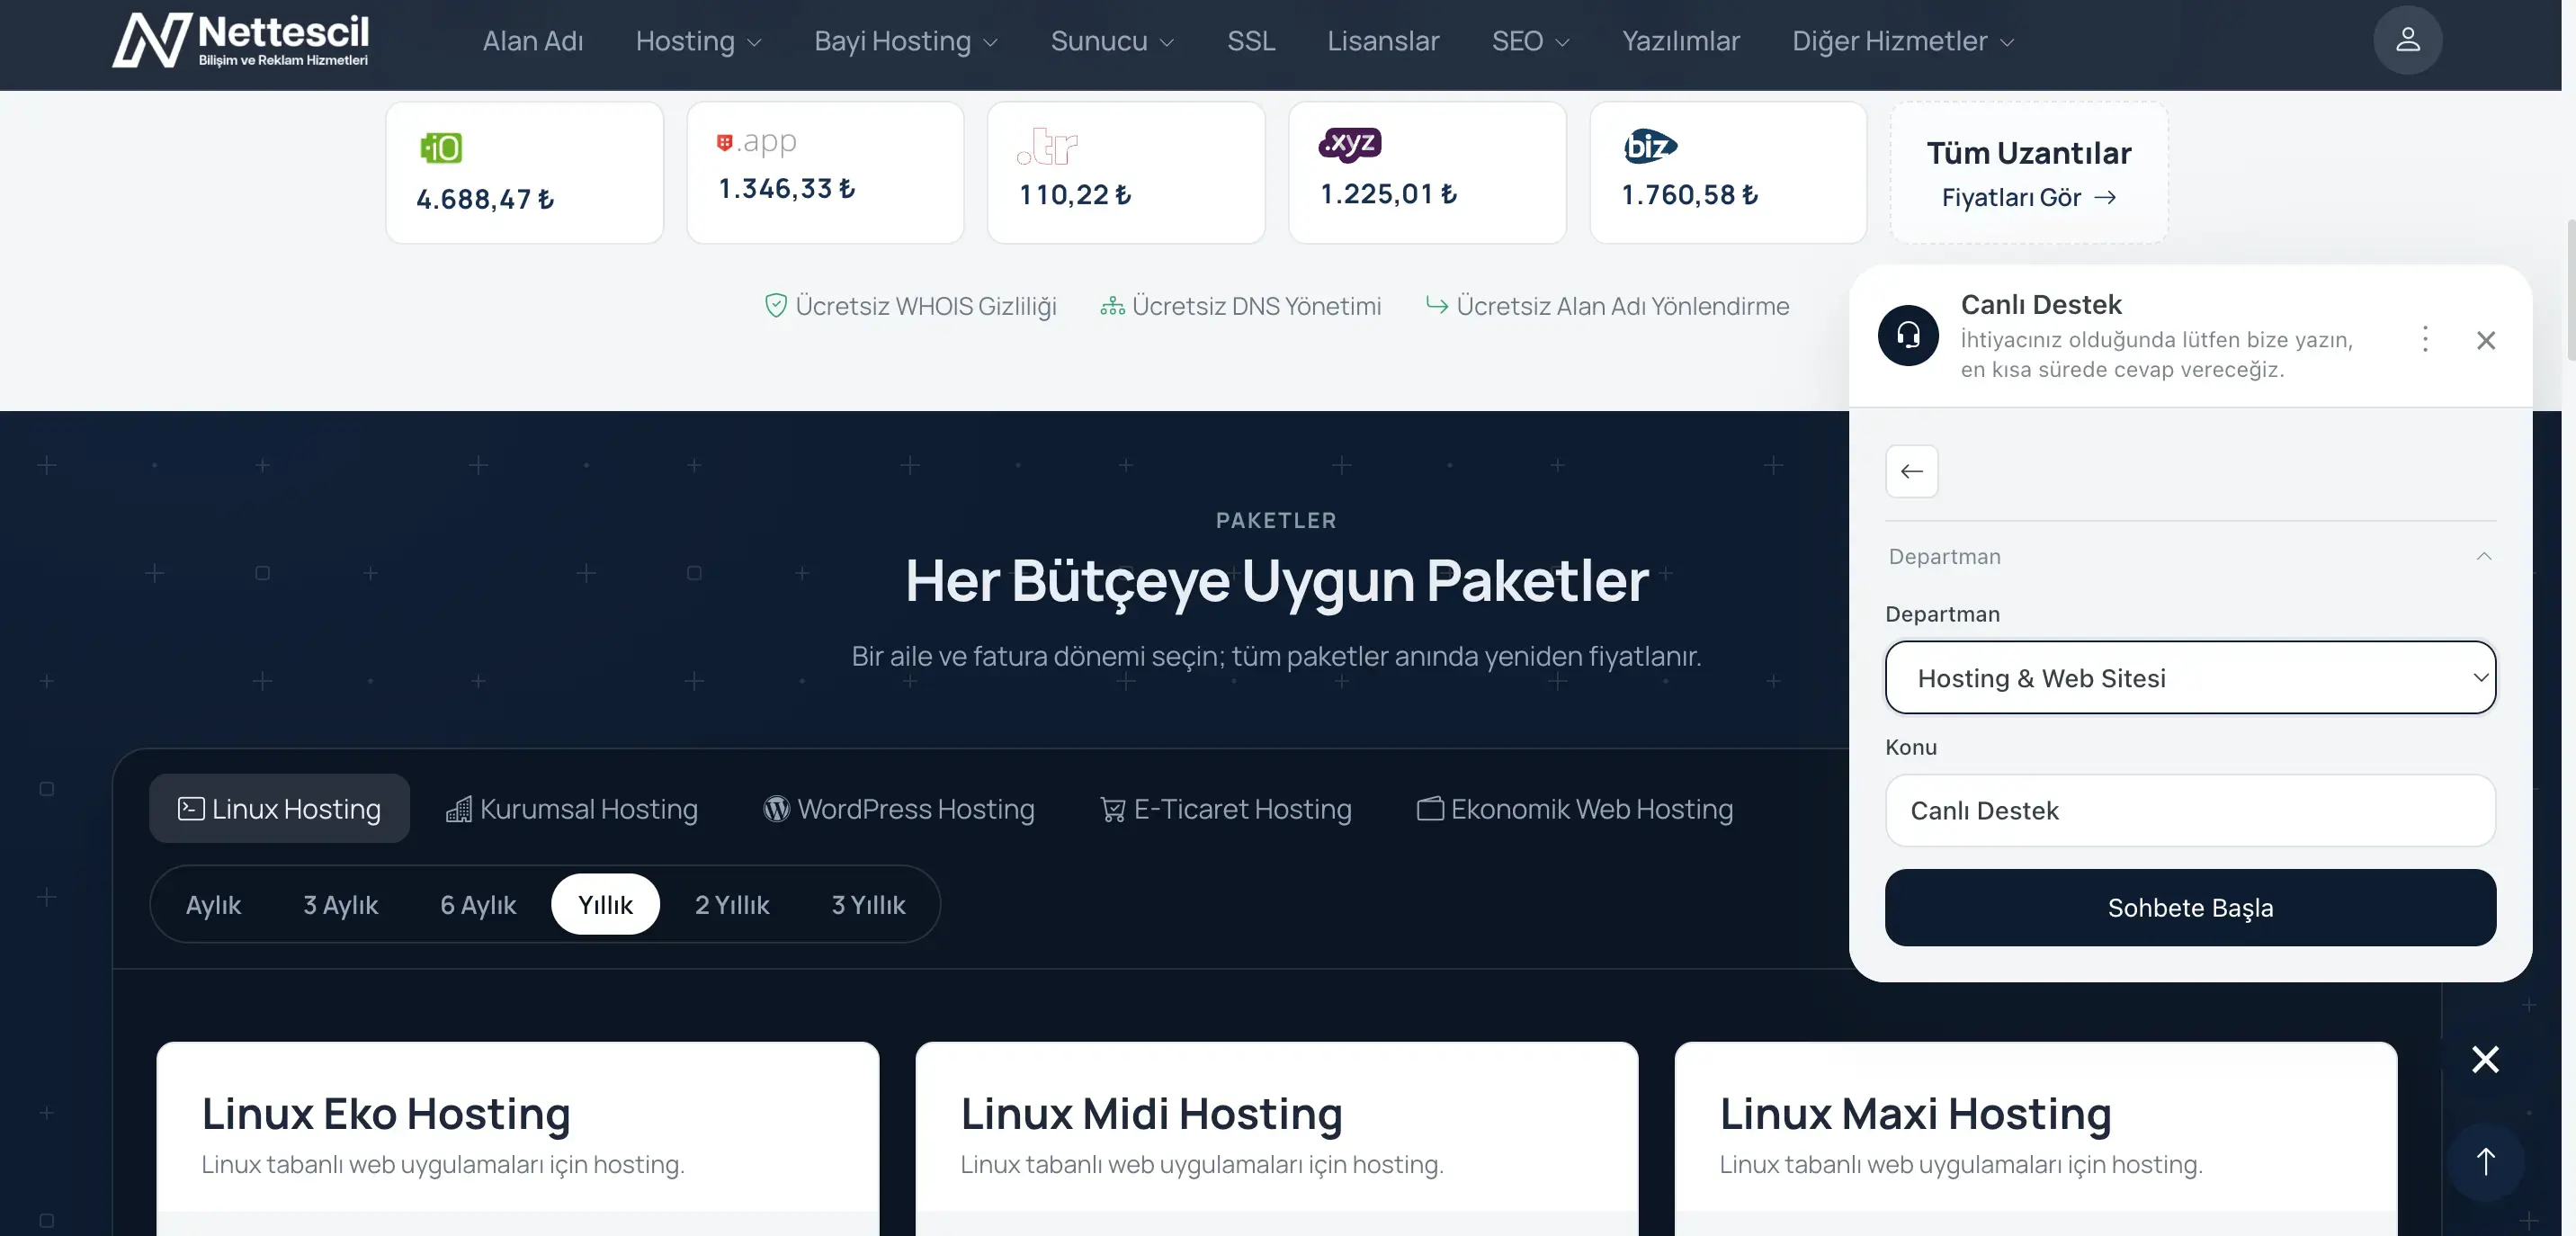The image size is (2576, 1236).
Task: Open the chat options three-dot menu
Action: (x=2424, y=339)
